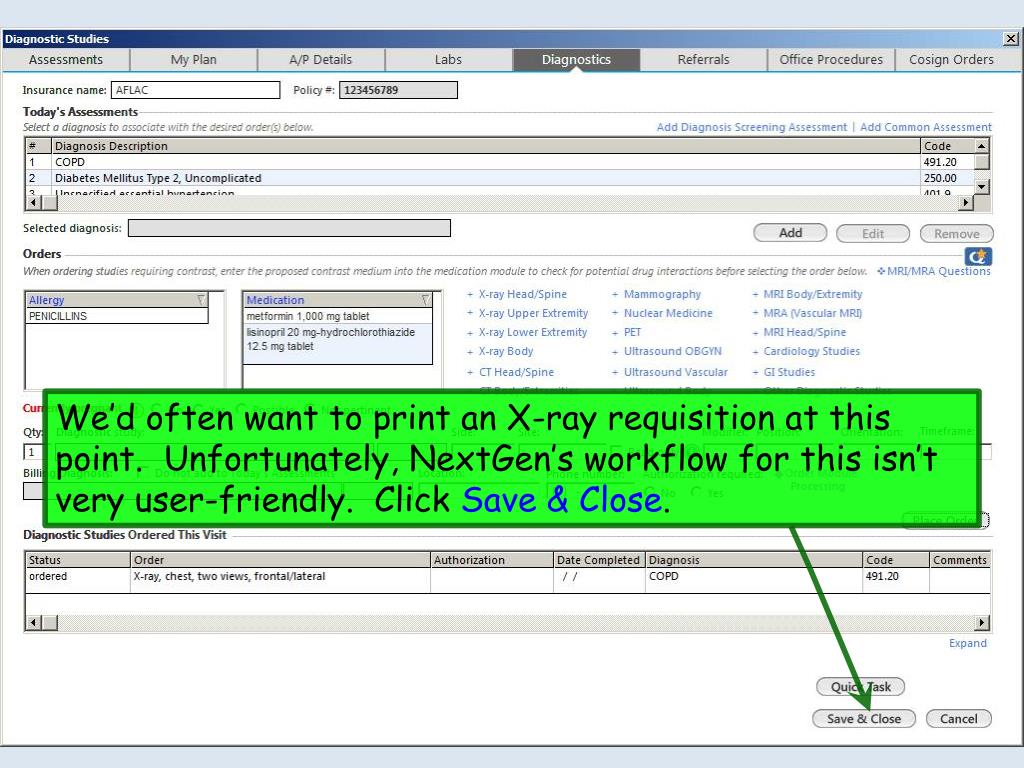Click assessments horizontal scroll left arrow
Viewport: 1024px width, 768px height.
33,203
